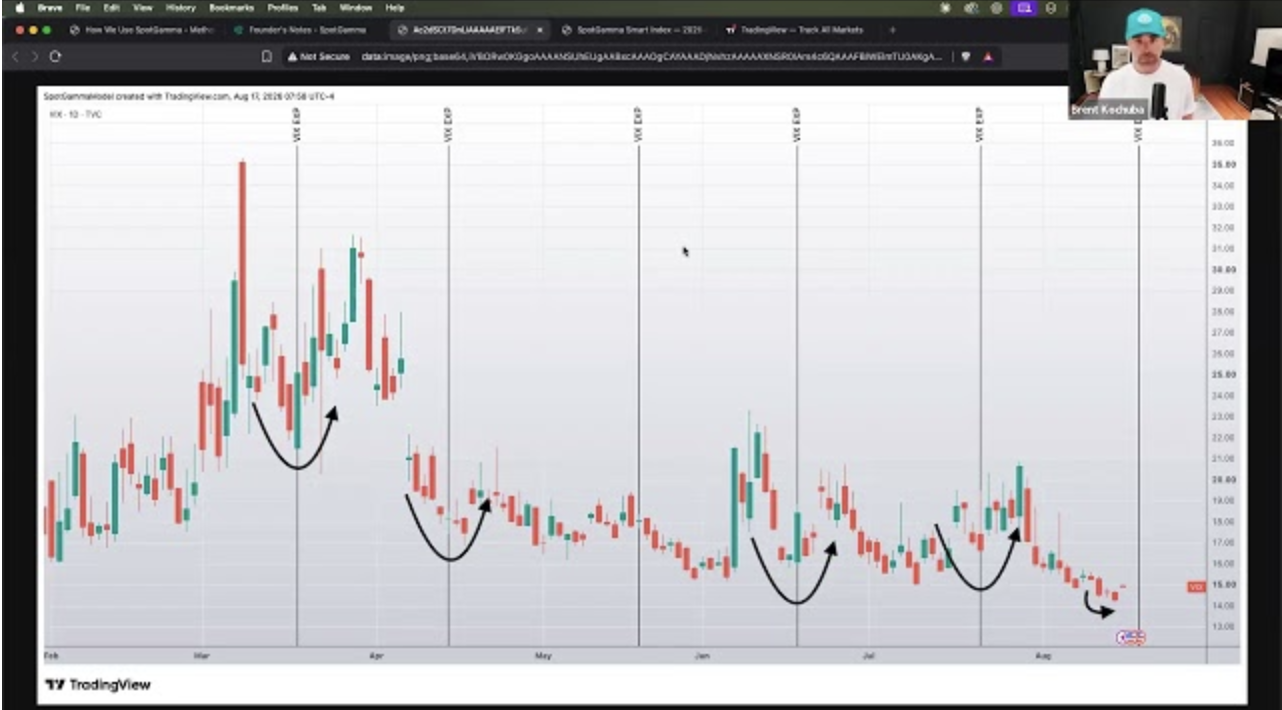Open the Apple menu

click(x=19, y=7)
